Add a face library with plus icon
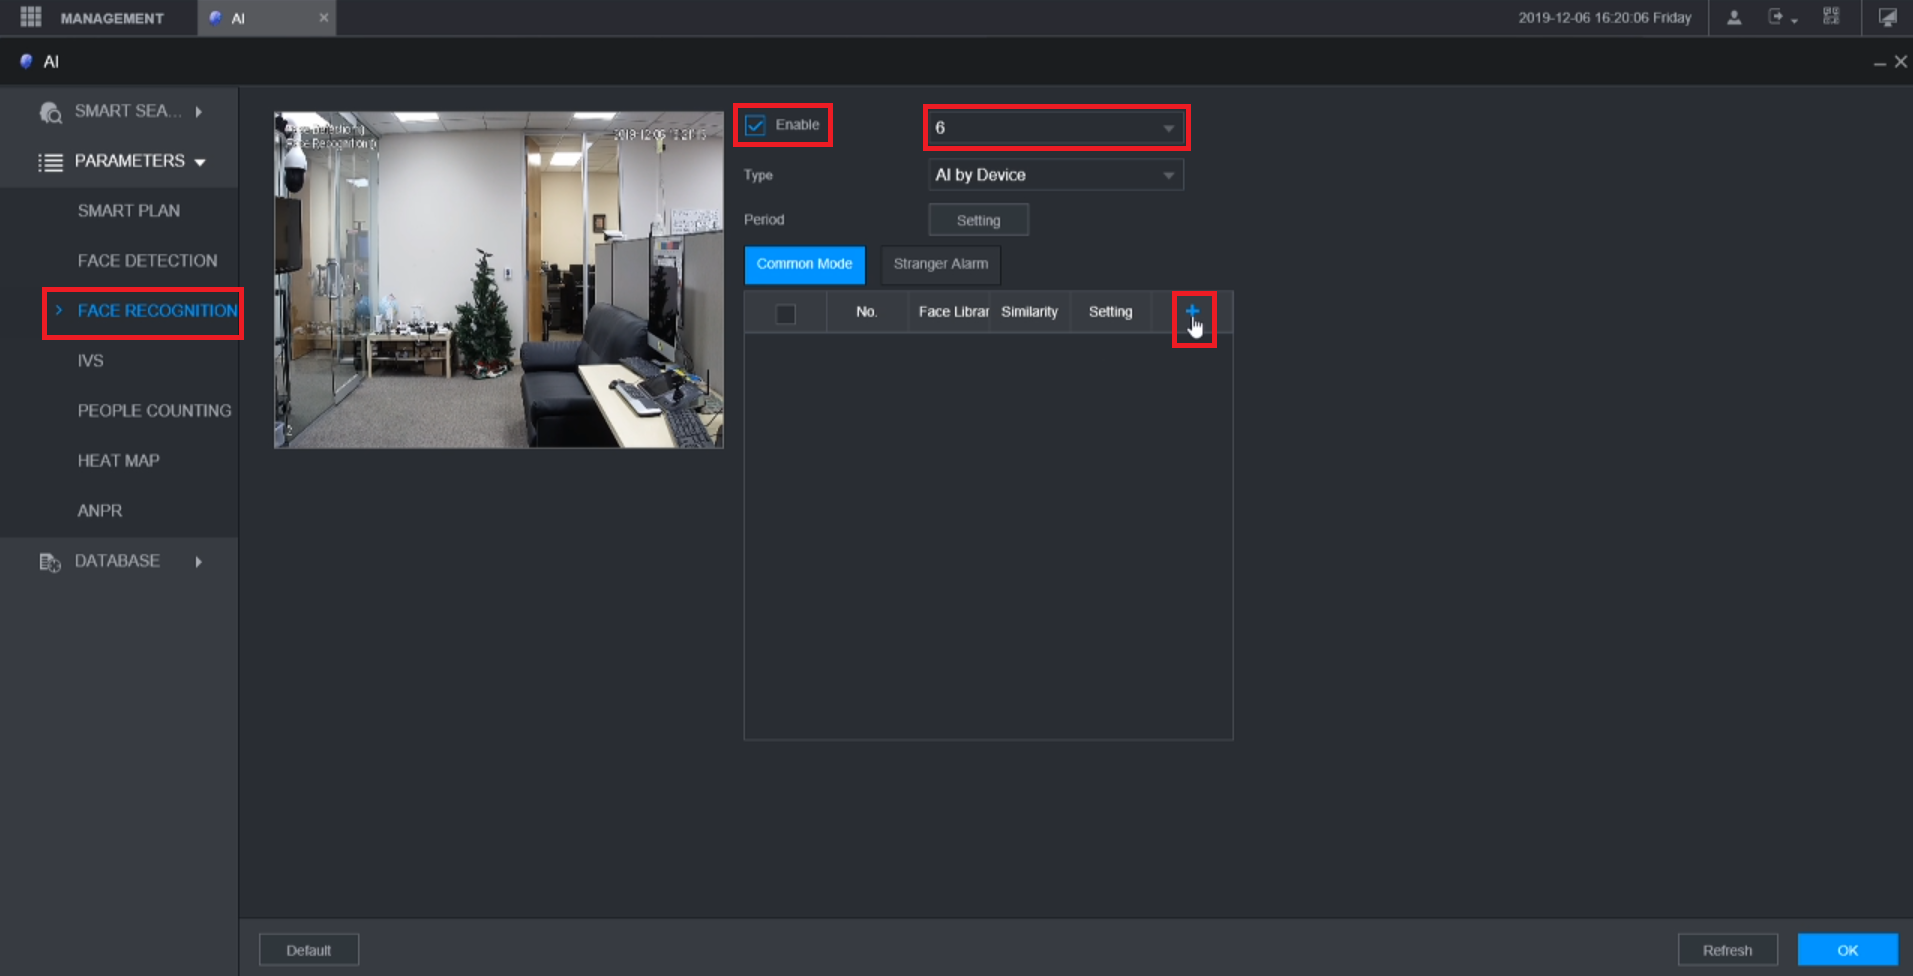This screenshot has width=1913, height=976. pos(1192,311)
